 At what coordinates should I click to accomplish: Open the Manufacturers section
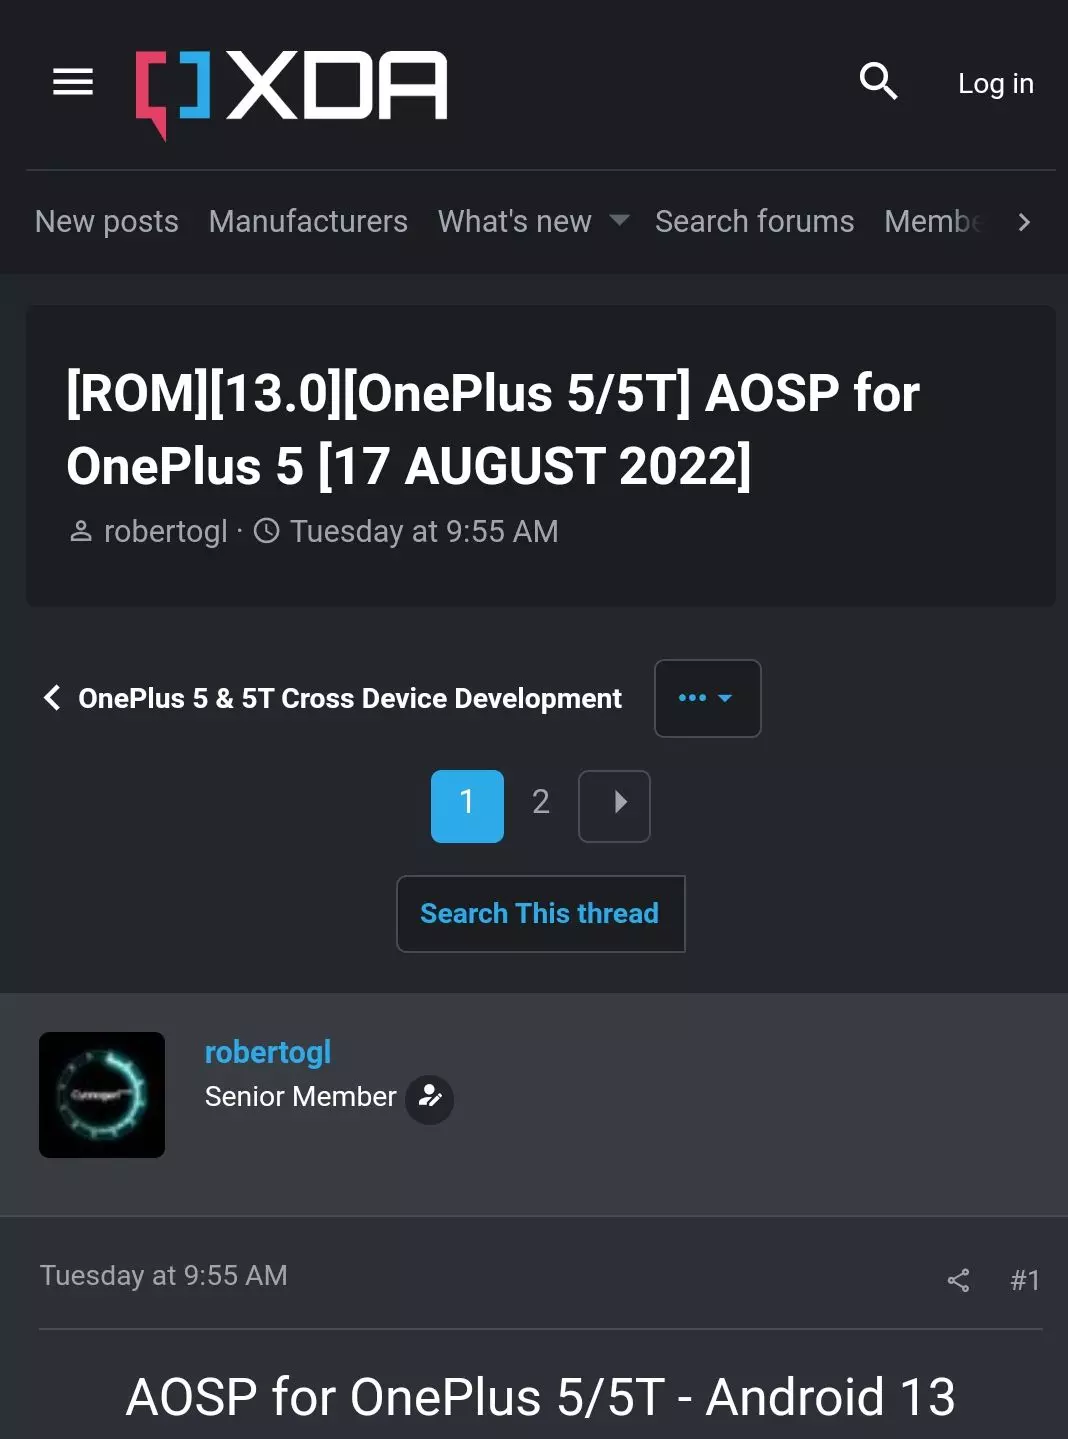point(308,221)
